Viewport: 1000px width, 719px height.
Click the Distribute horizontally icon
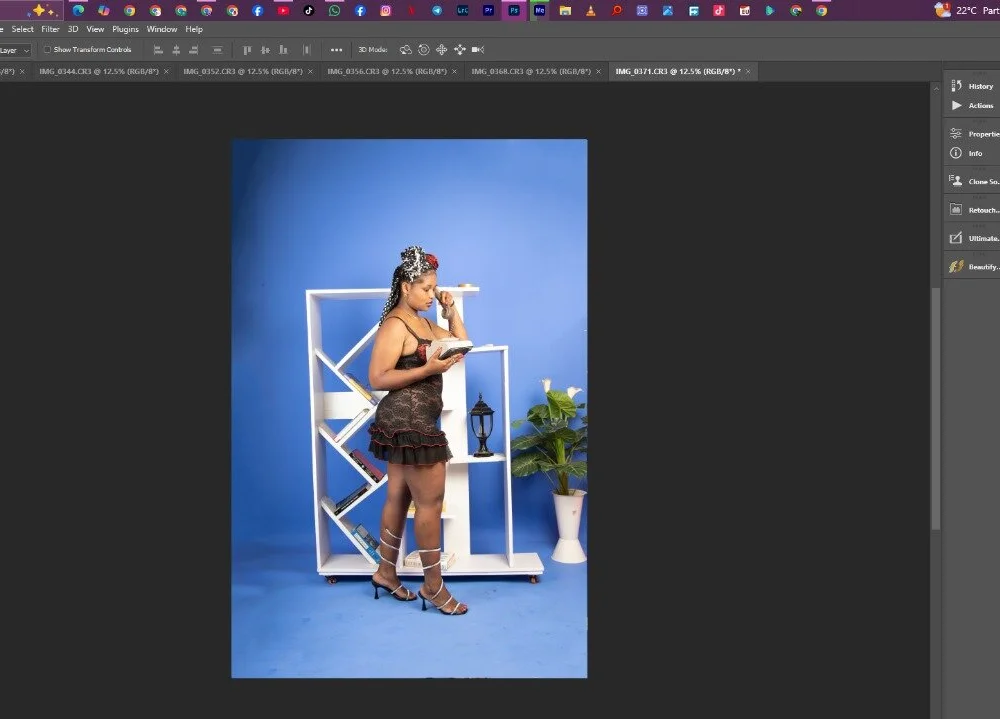click(x=307, y=50)
